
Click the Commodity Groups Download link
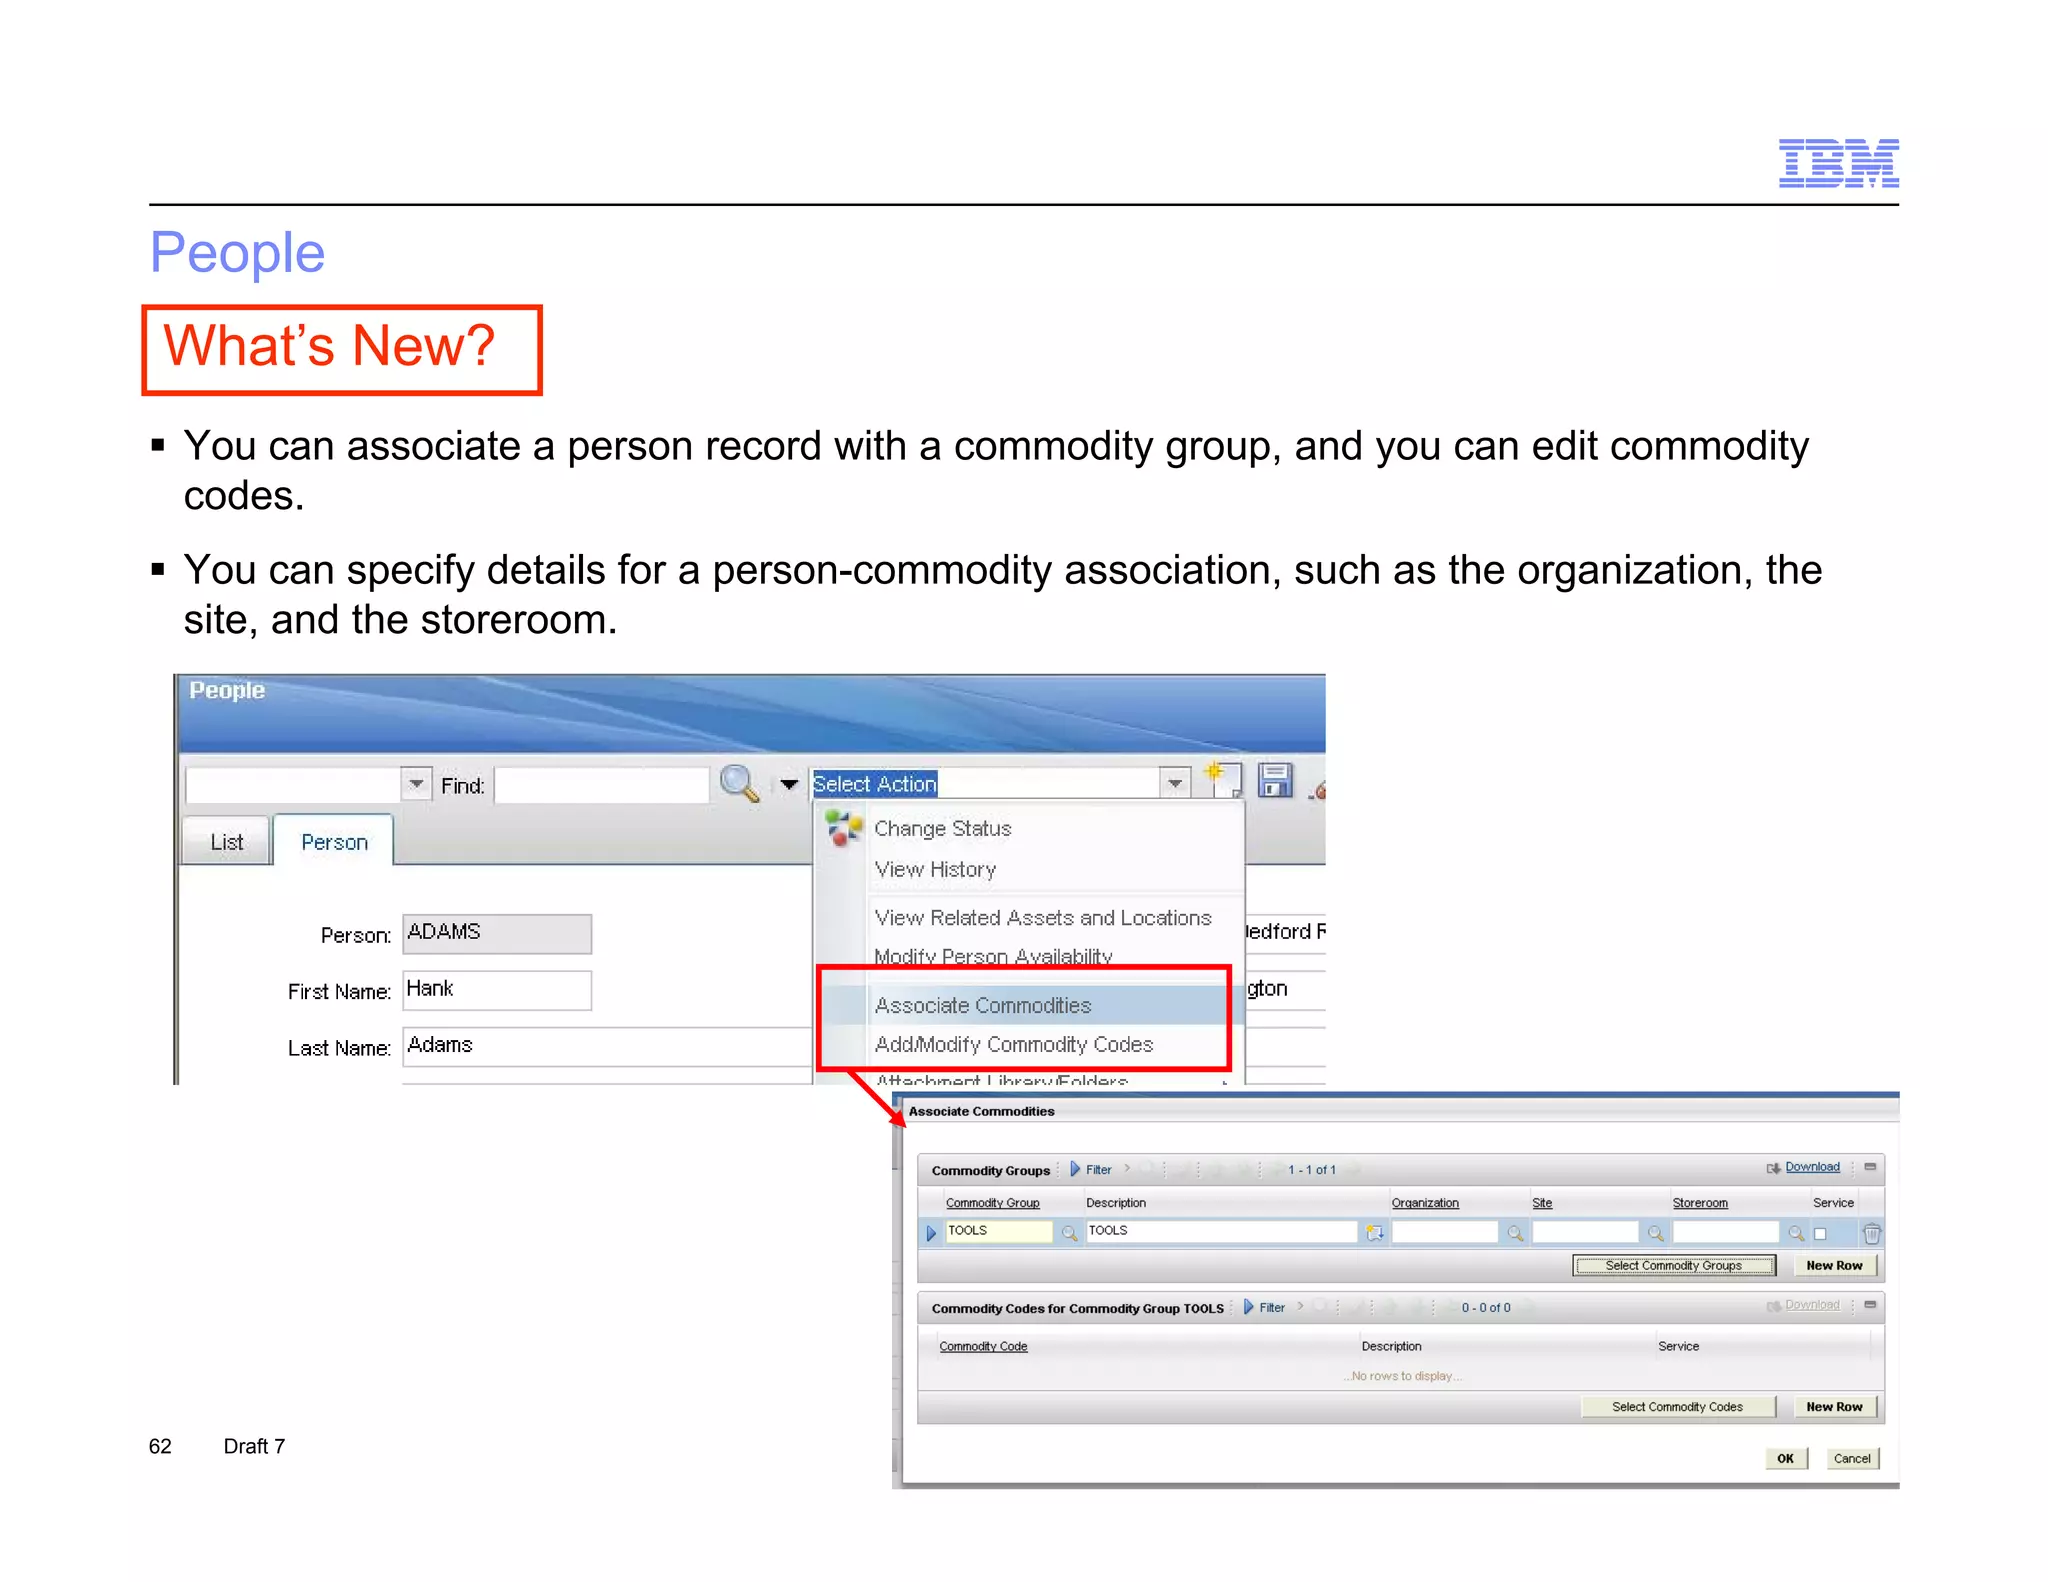1812,1167
